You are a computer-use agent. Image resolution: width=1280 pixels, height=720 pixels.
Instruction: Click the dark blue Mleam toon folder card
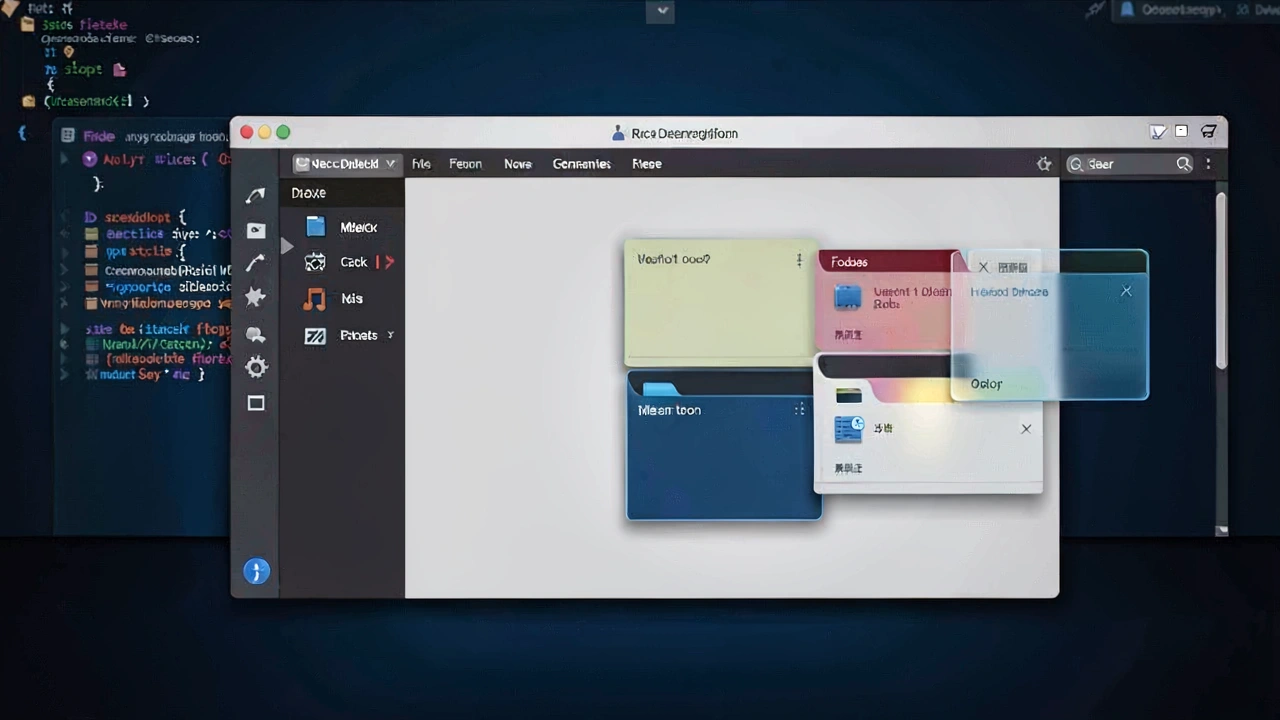point(724,446)
